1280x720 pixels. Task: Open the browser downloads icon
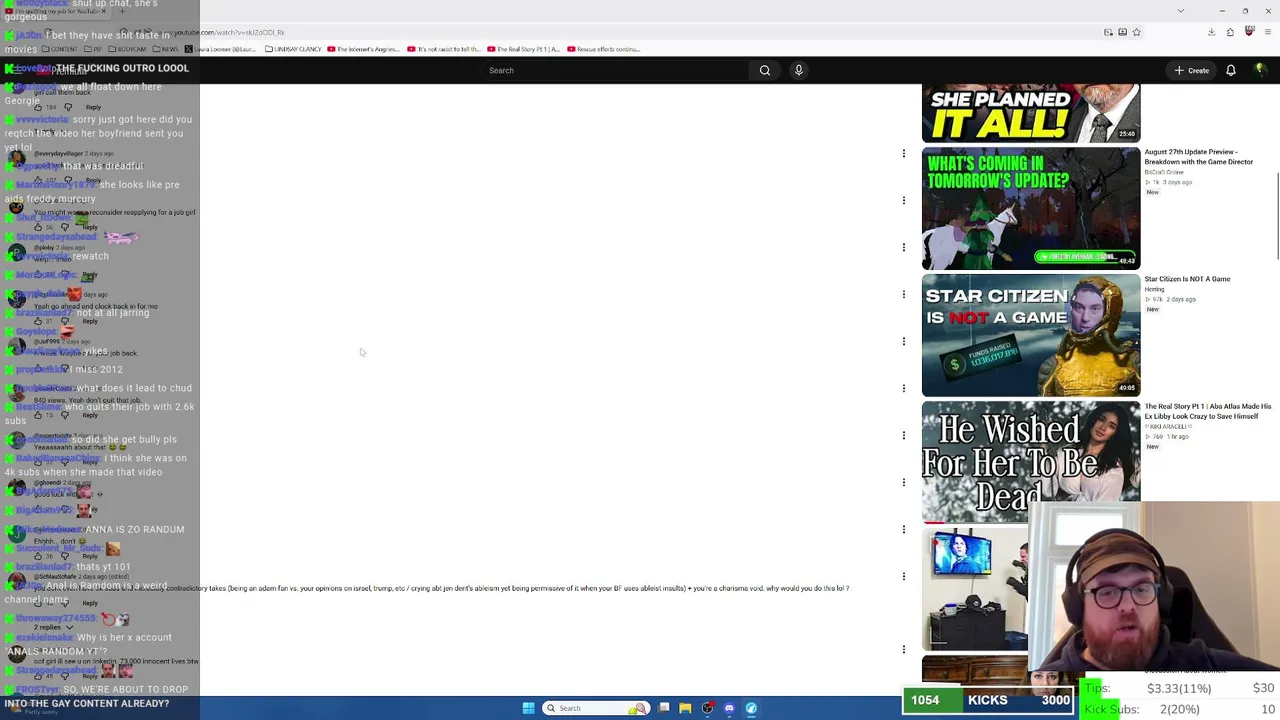1211,32
